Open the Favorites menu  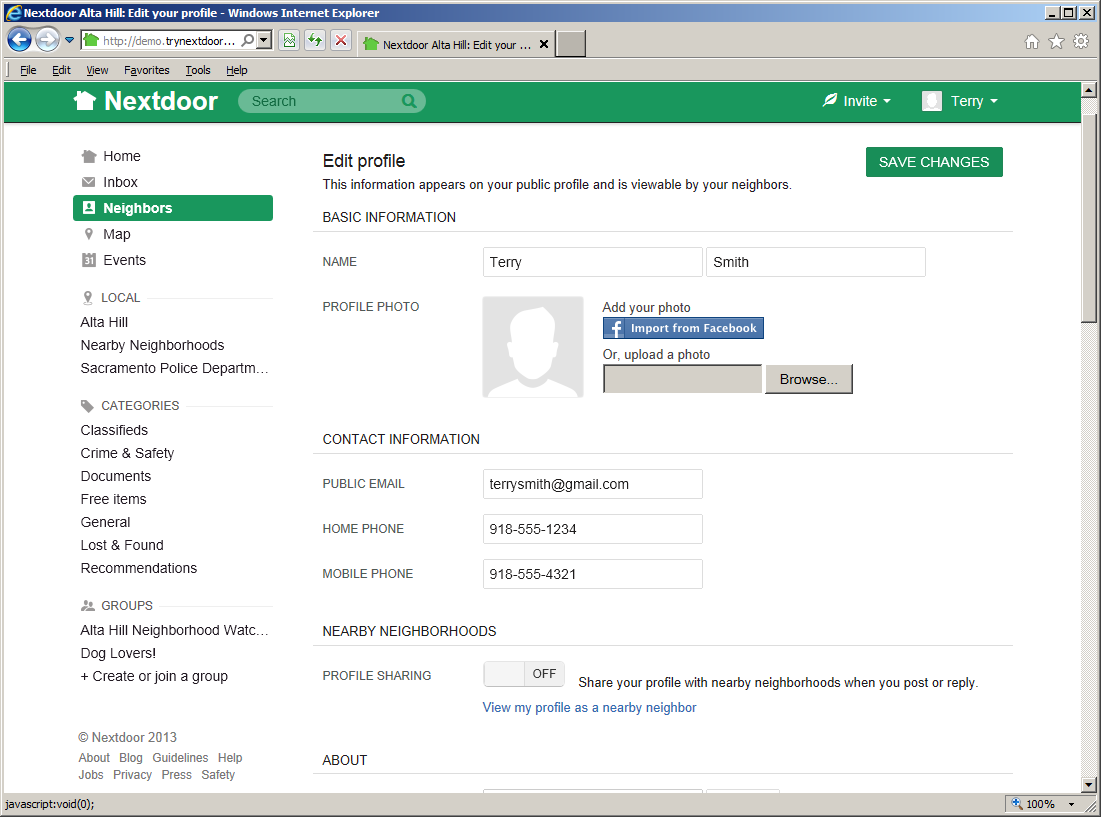tap(146, 70)
